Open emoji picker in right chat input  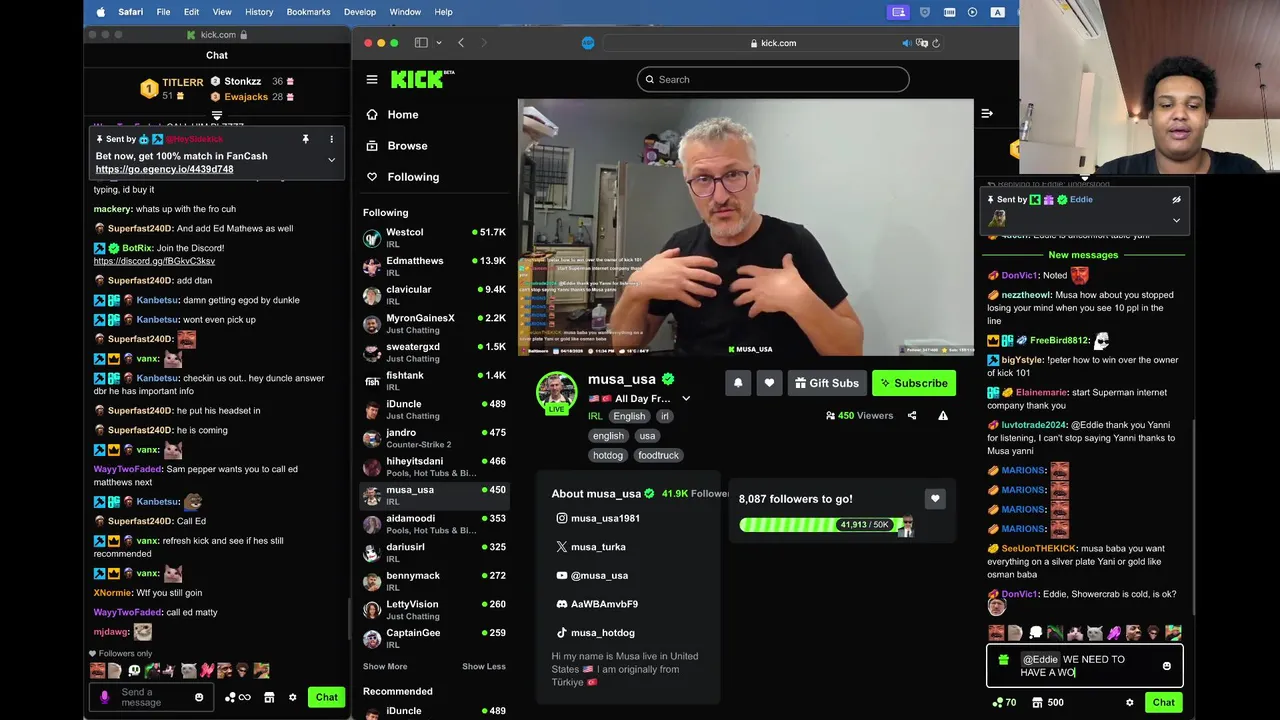click(x=1166, y=666)
